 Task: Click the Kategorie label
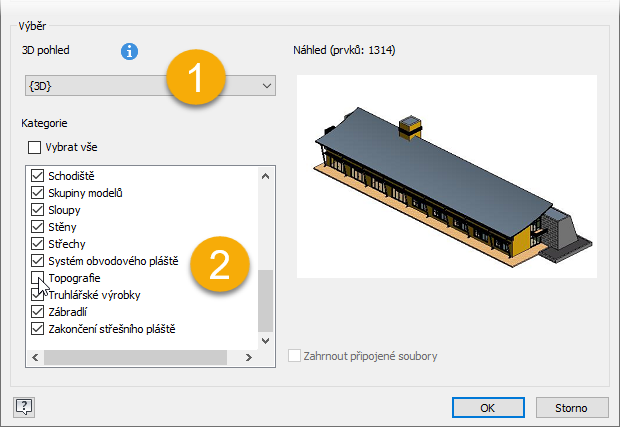coord(44,123)
